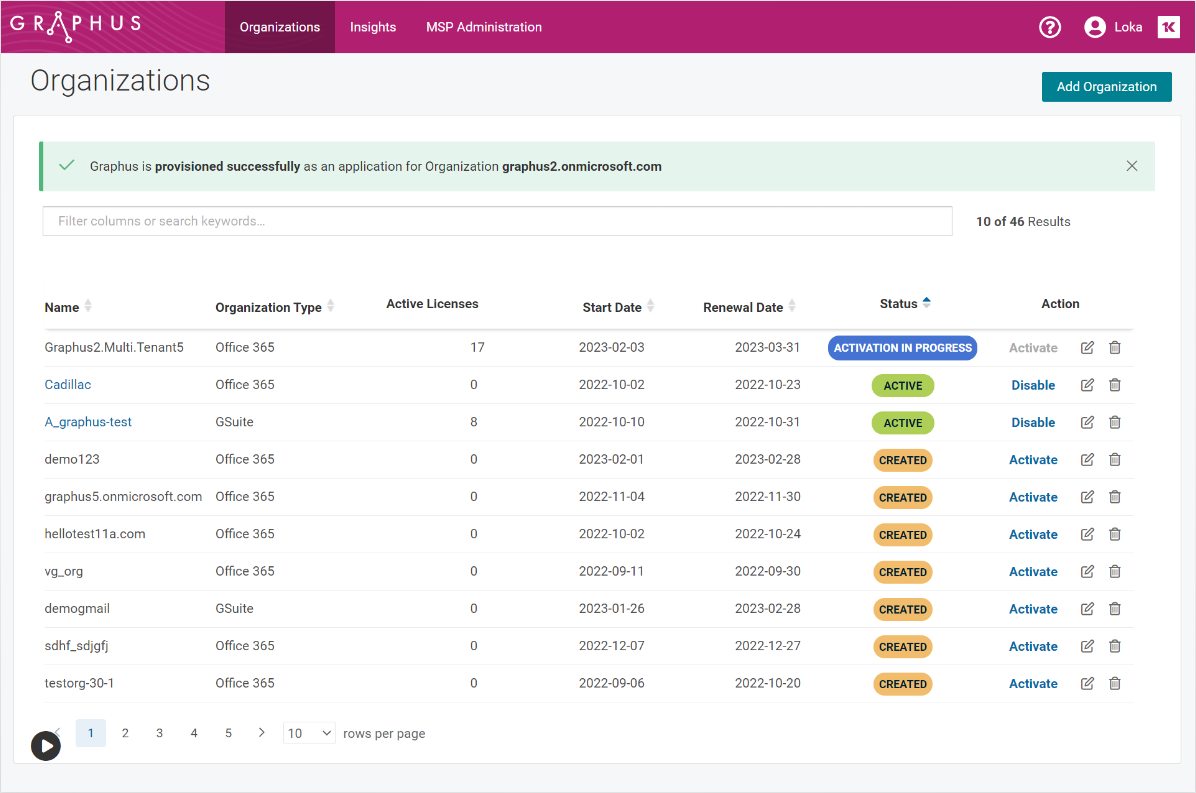Screen dimensions: 1196x793
Task: Switch to the Organizations tab
Action: pos(280,27)
